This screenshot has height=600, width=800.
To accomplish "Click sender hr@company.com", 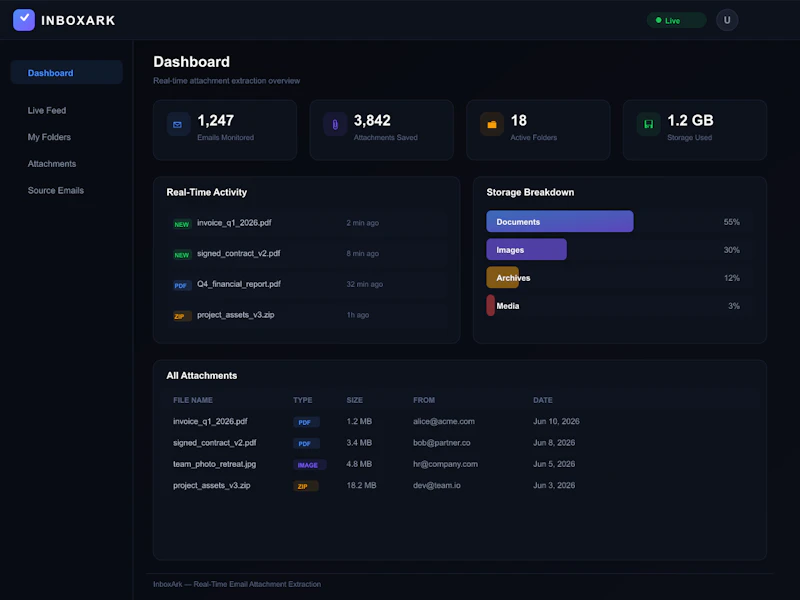I will [x=445, y=464].
